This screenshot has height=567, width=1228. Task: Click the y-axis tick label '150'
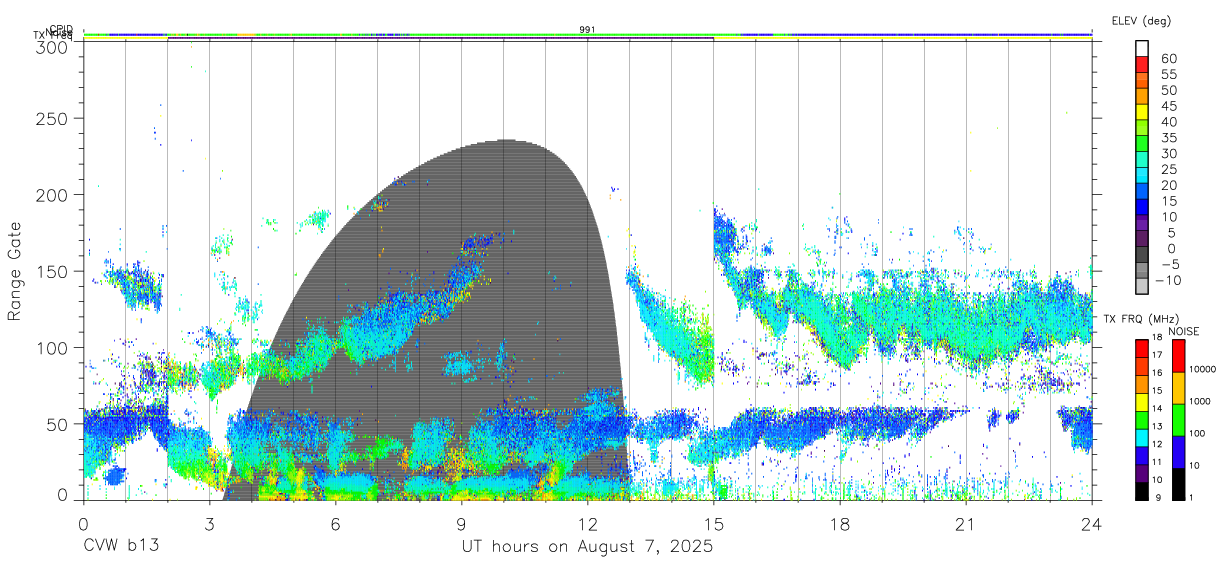pyautogui.click(x=52, y=271)
